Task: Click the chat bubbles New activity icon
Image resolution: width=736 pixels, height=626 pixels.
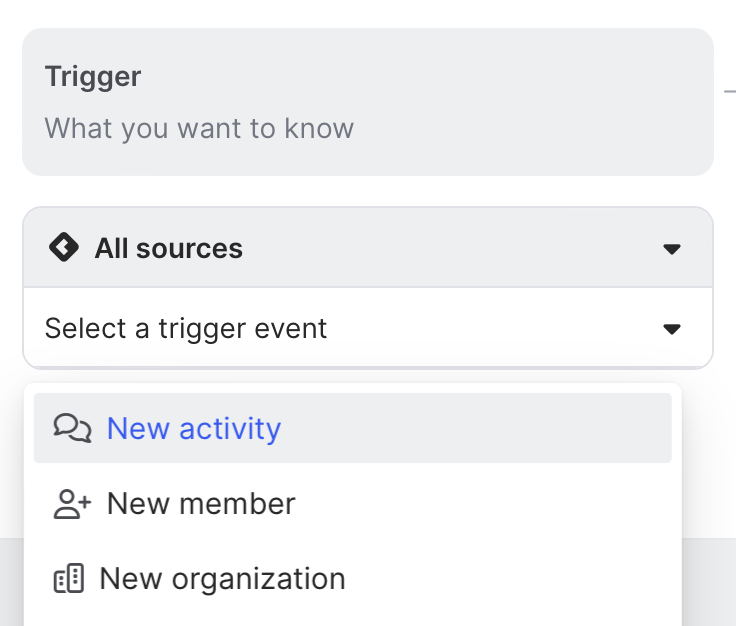Action: coord(72,428)
